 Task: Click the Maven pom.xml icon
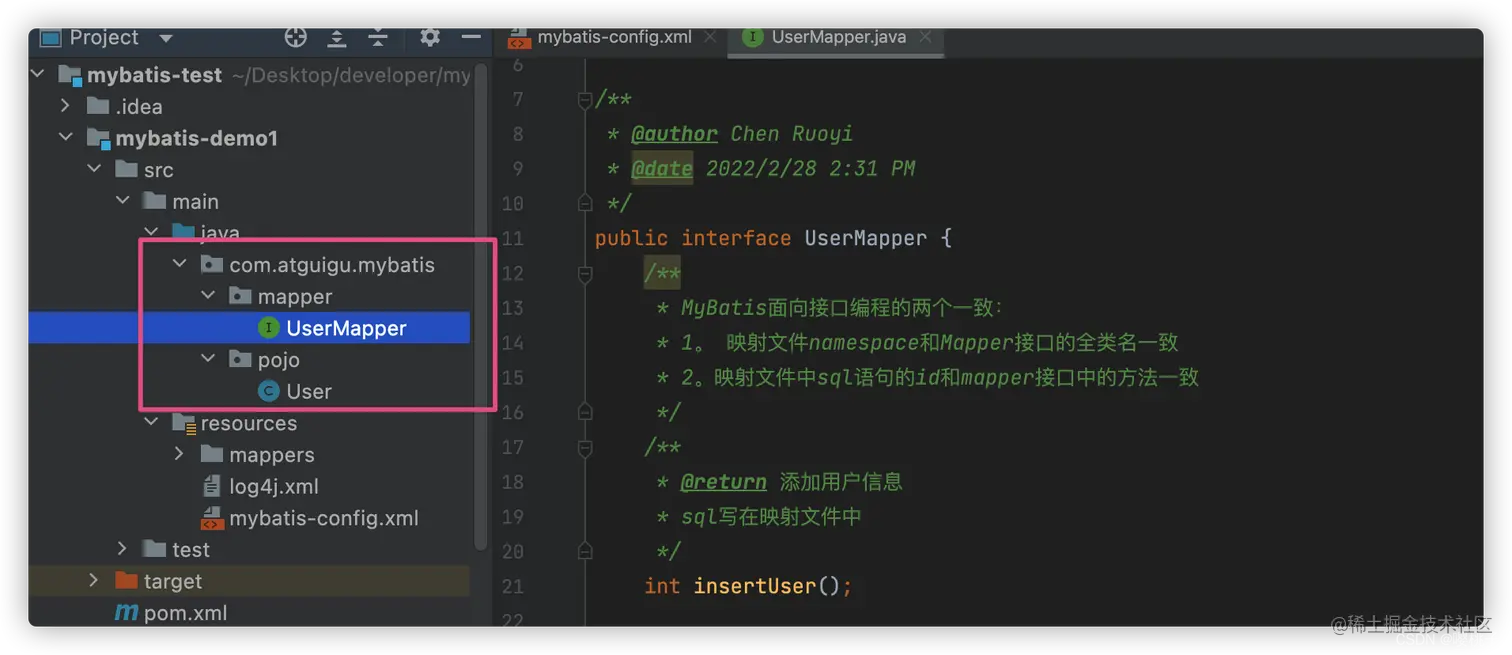pyautogui.click(x=126, y=612)
